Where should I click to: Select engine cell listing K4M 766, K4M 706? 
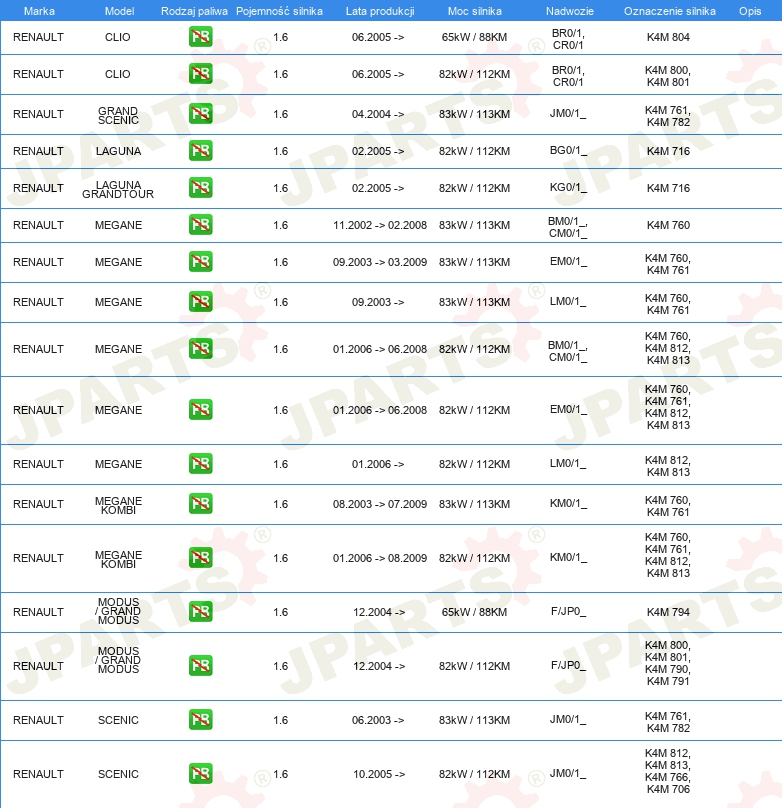(x=668, y=771)
